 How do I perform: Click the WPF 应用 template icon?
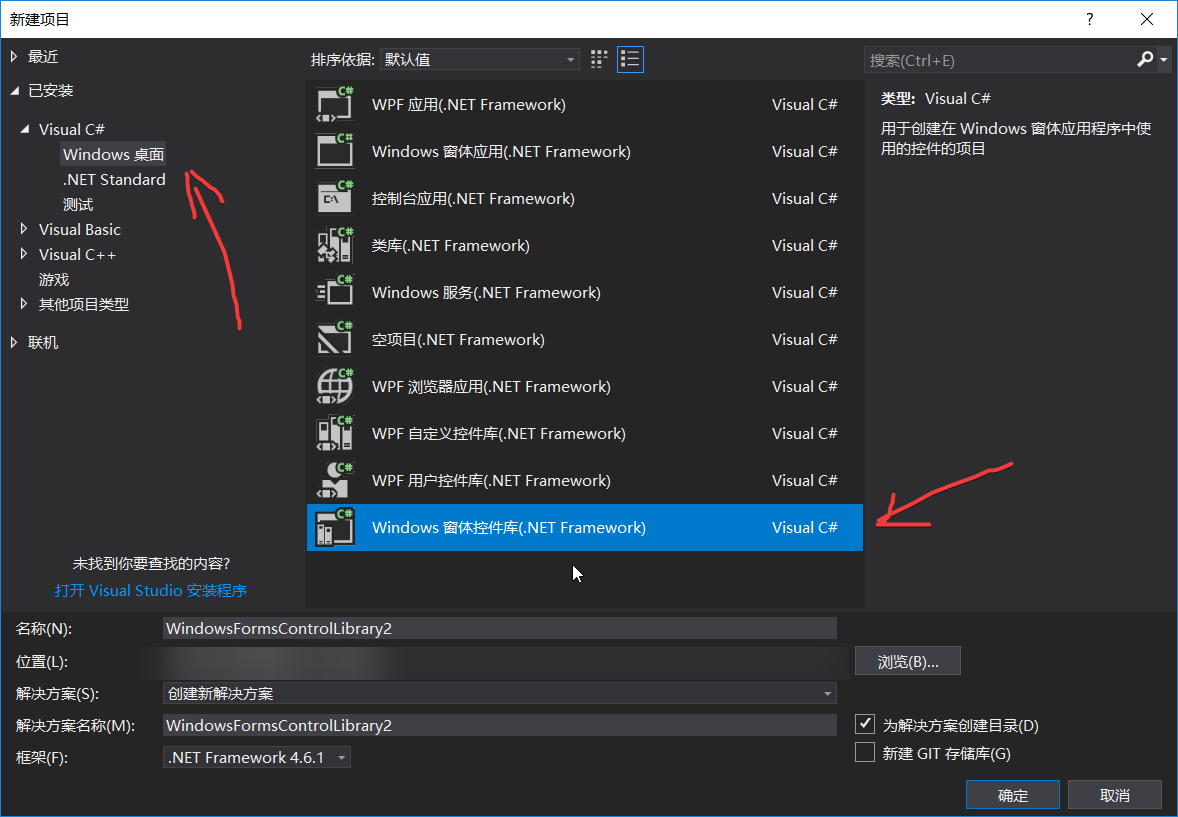pos(334,104)
